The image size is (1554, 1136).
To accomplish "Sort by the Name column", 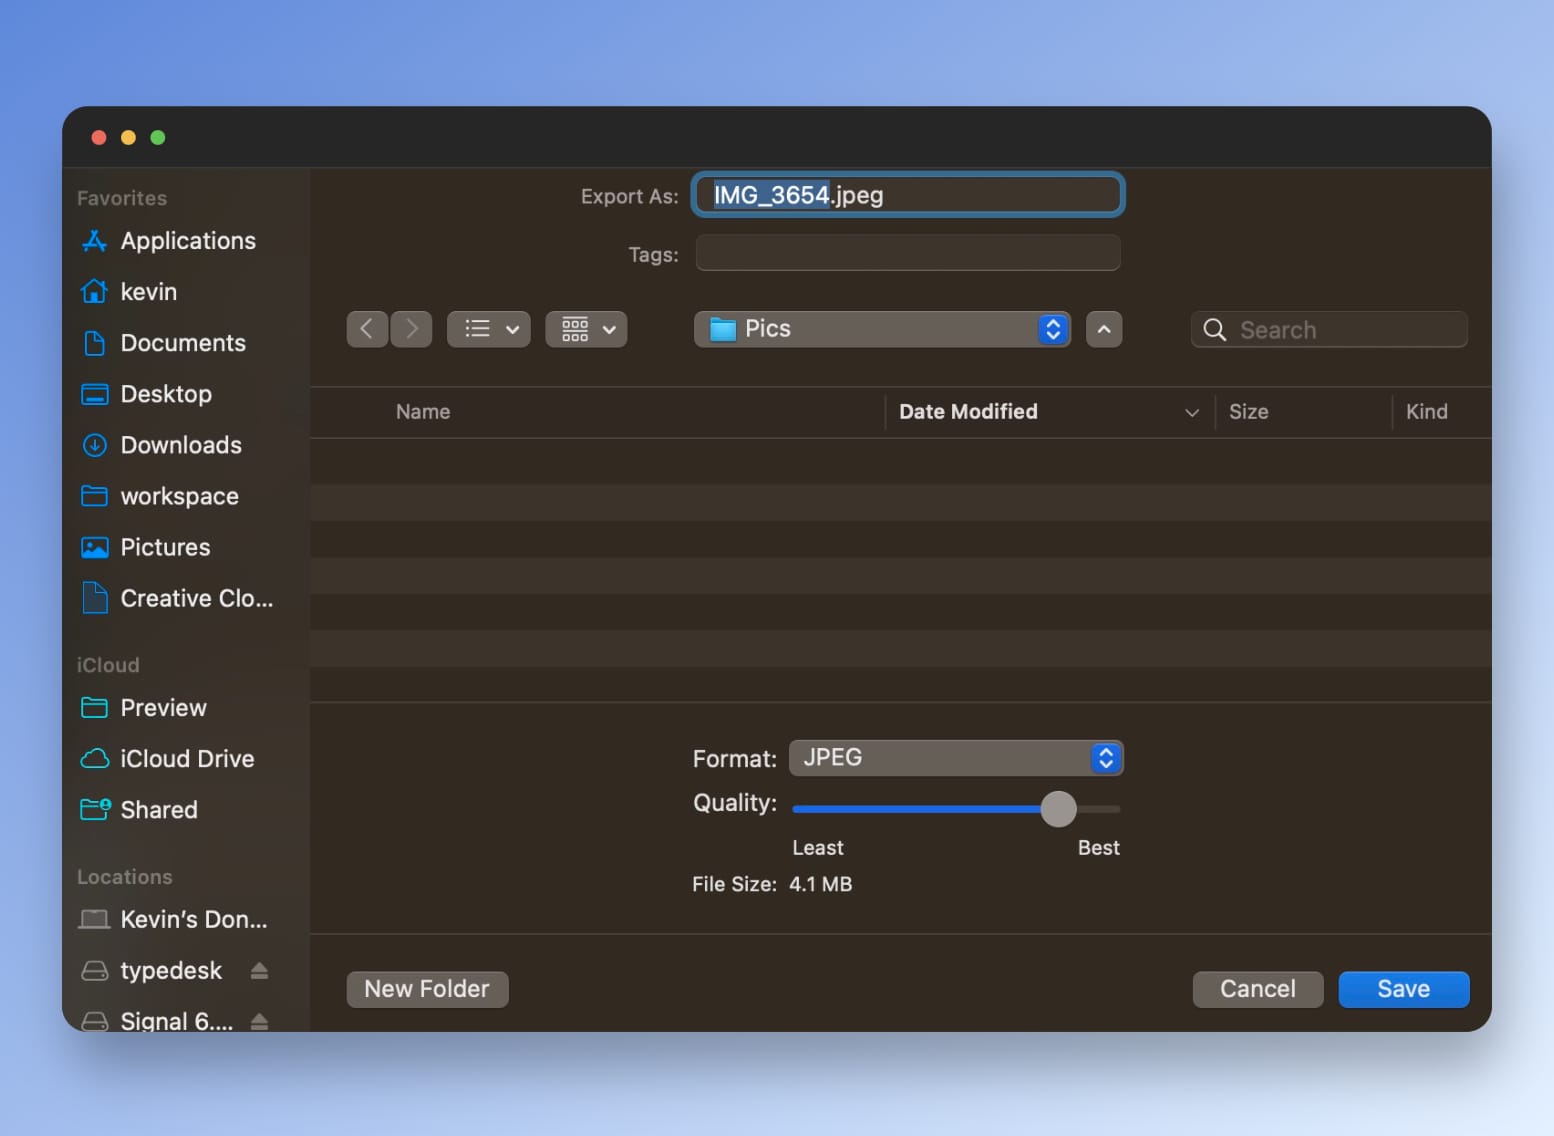I will pos(423,412).
